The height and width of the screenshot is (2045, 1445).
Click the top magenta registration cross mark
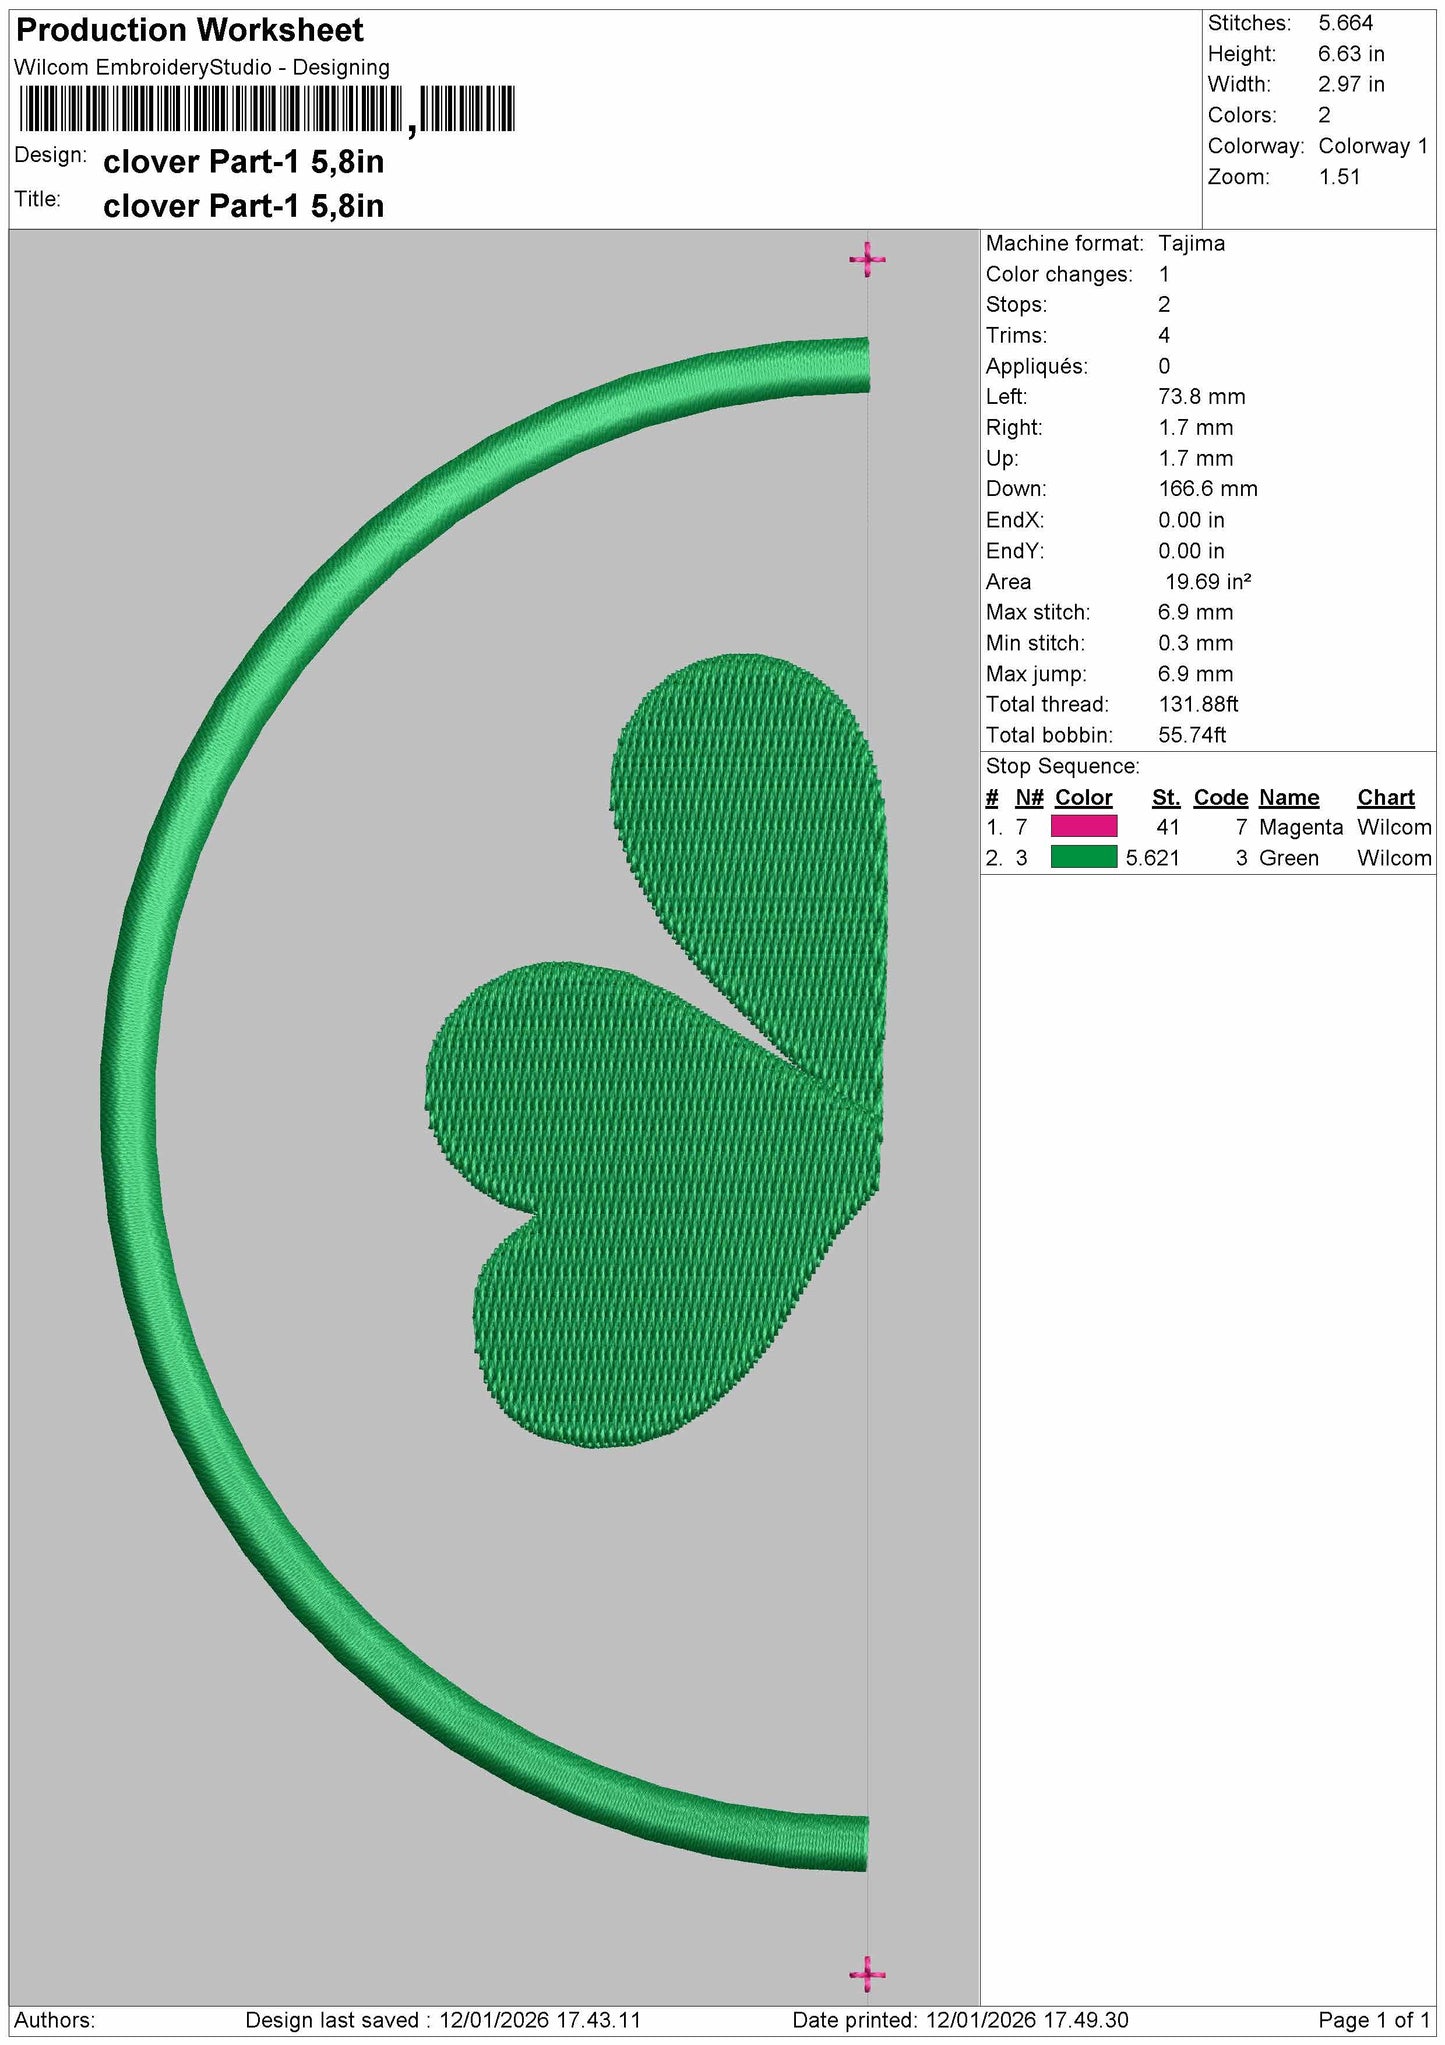[x=867, y=260]
